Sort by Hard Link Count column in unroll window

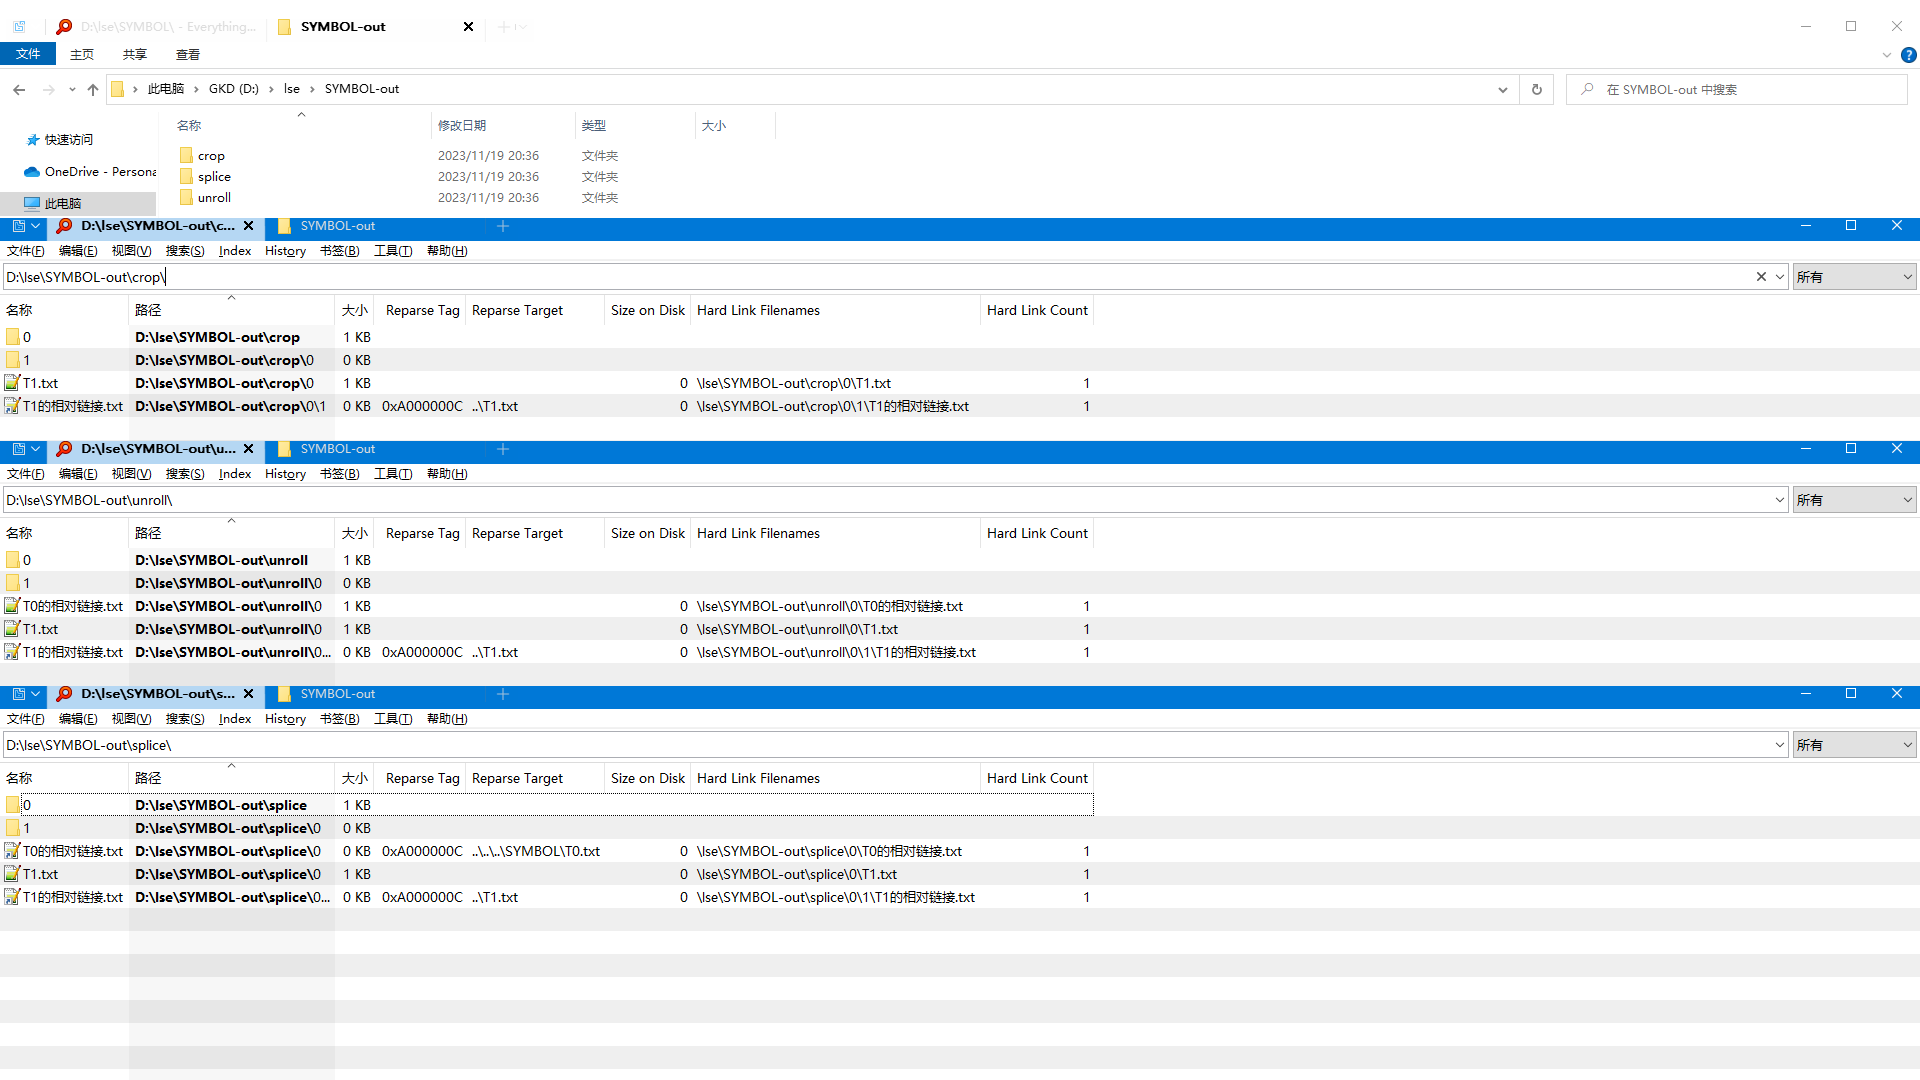(x=1036, y=533)
